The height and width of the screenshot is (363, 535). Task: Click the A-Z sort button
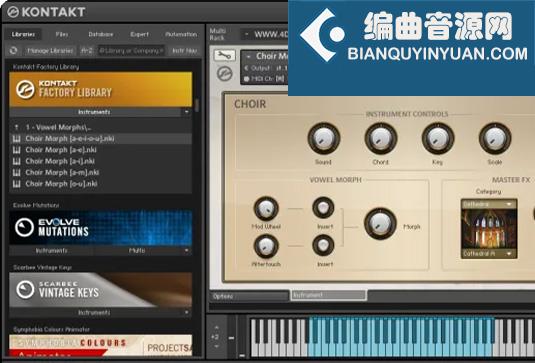pyautogui.click(x=87, y=50)
